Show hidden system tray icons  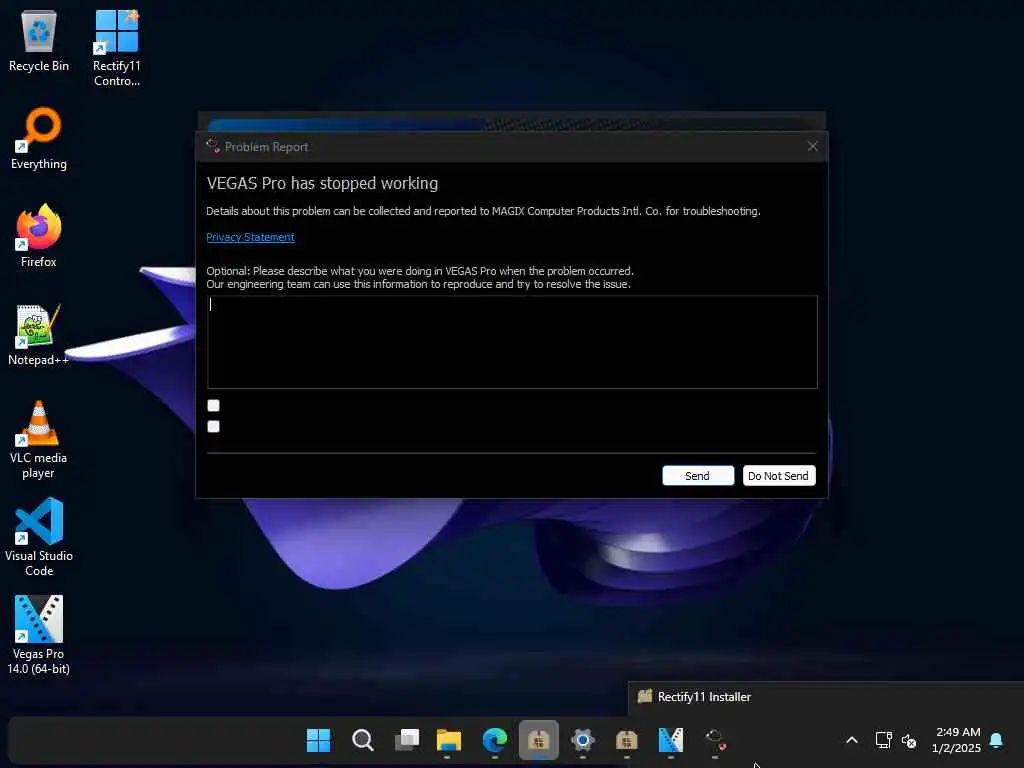click(x=852, y=740)
